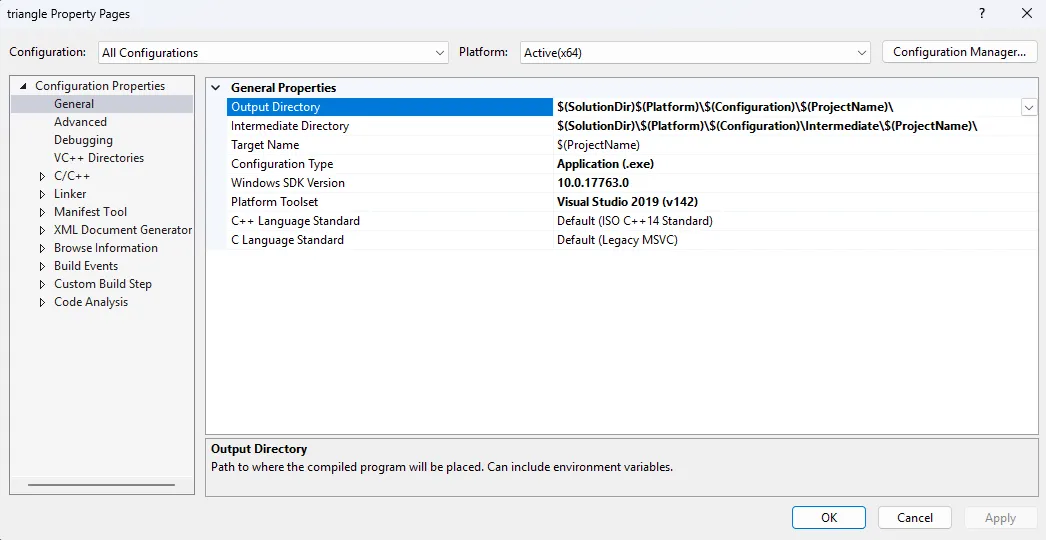The image size is (1046, 540).
Task: Select the Intermediate Directory property row
Action: [290, 126]
